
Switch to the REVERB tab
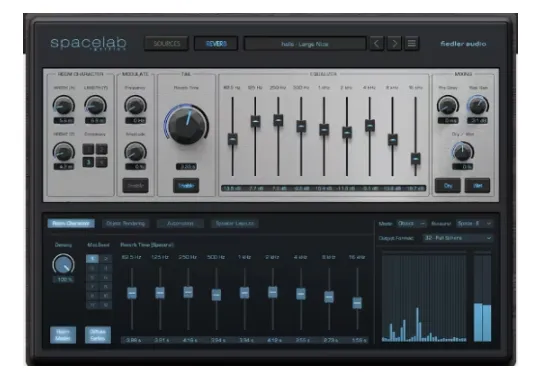click(216, 44)
